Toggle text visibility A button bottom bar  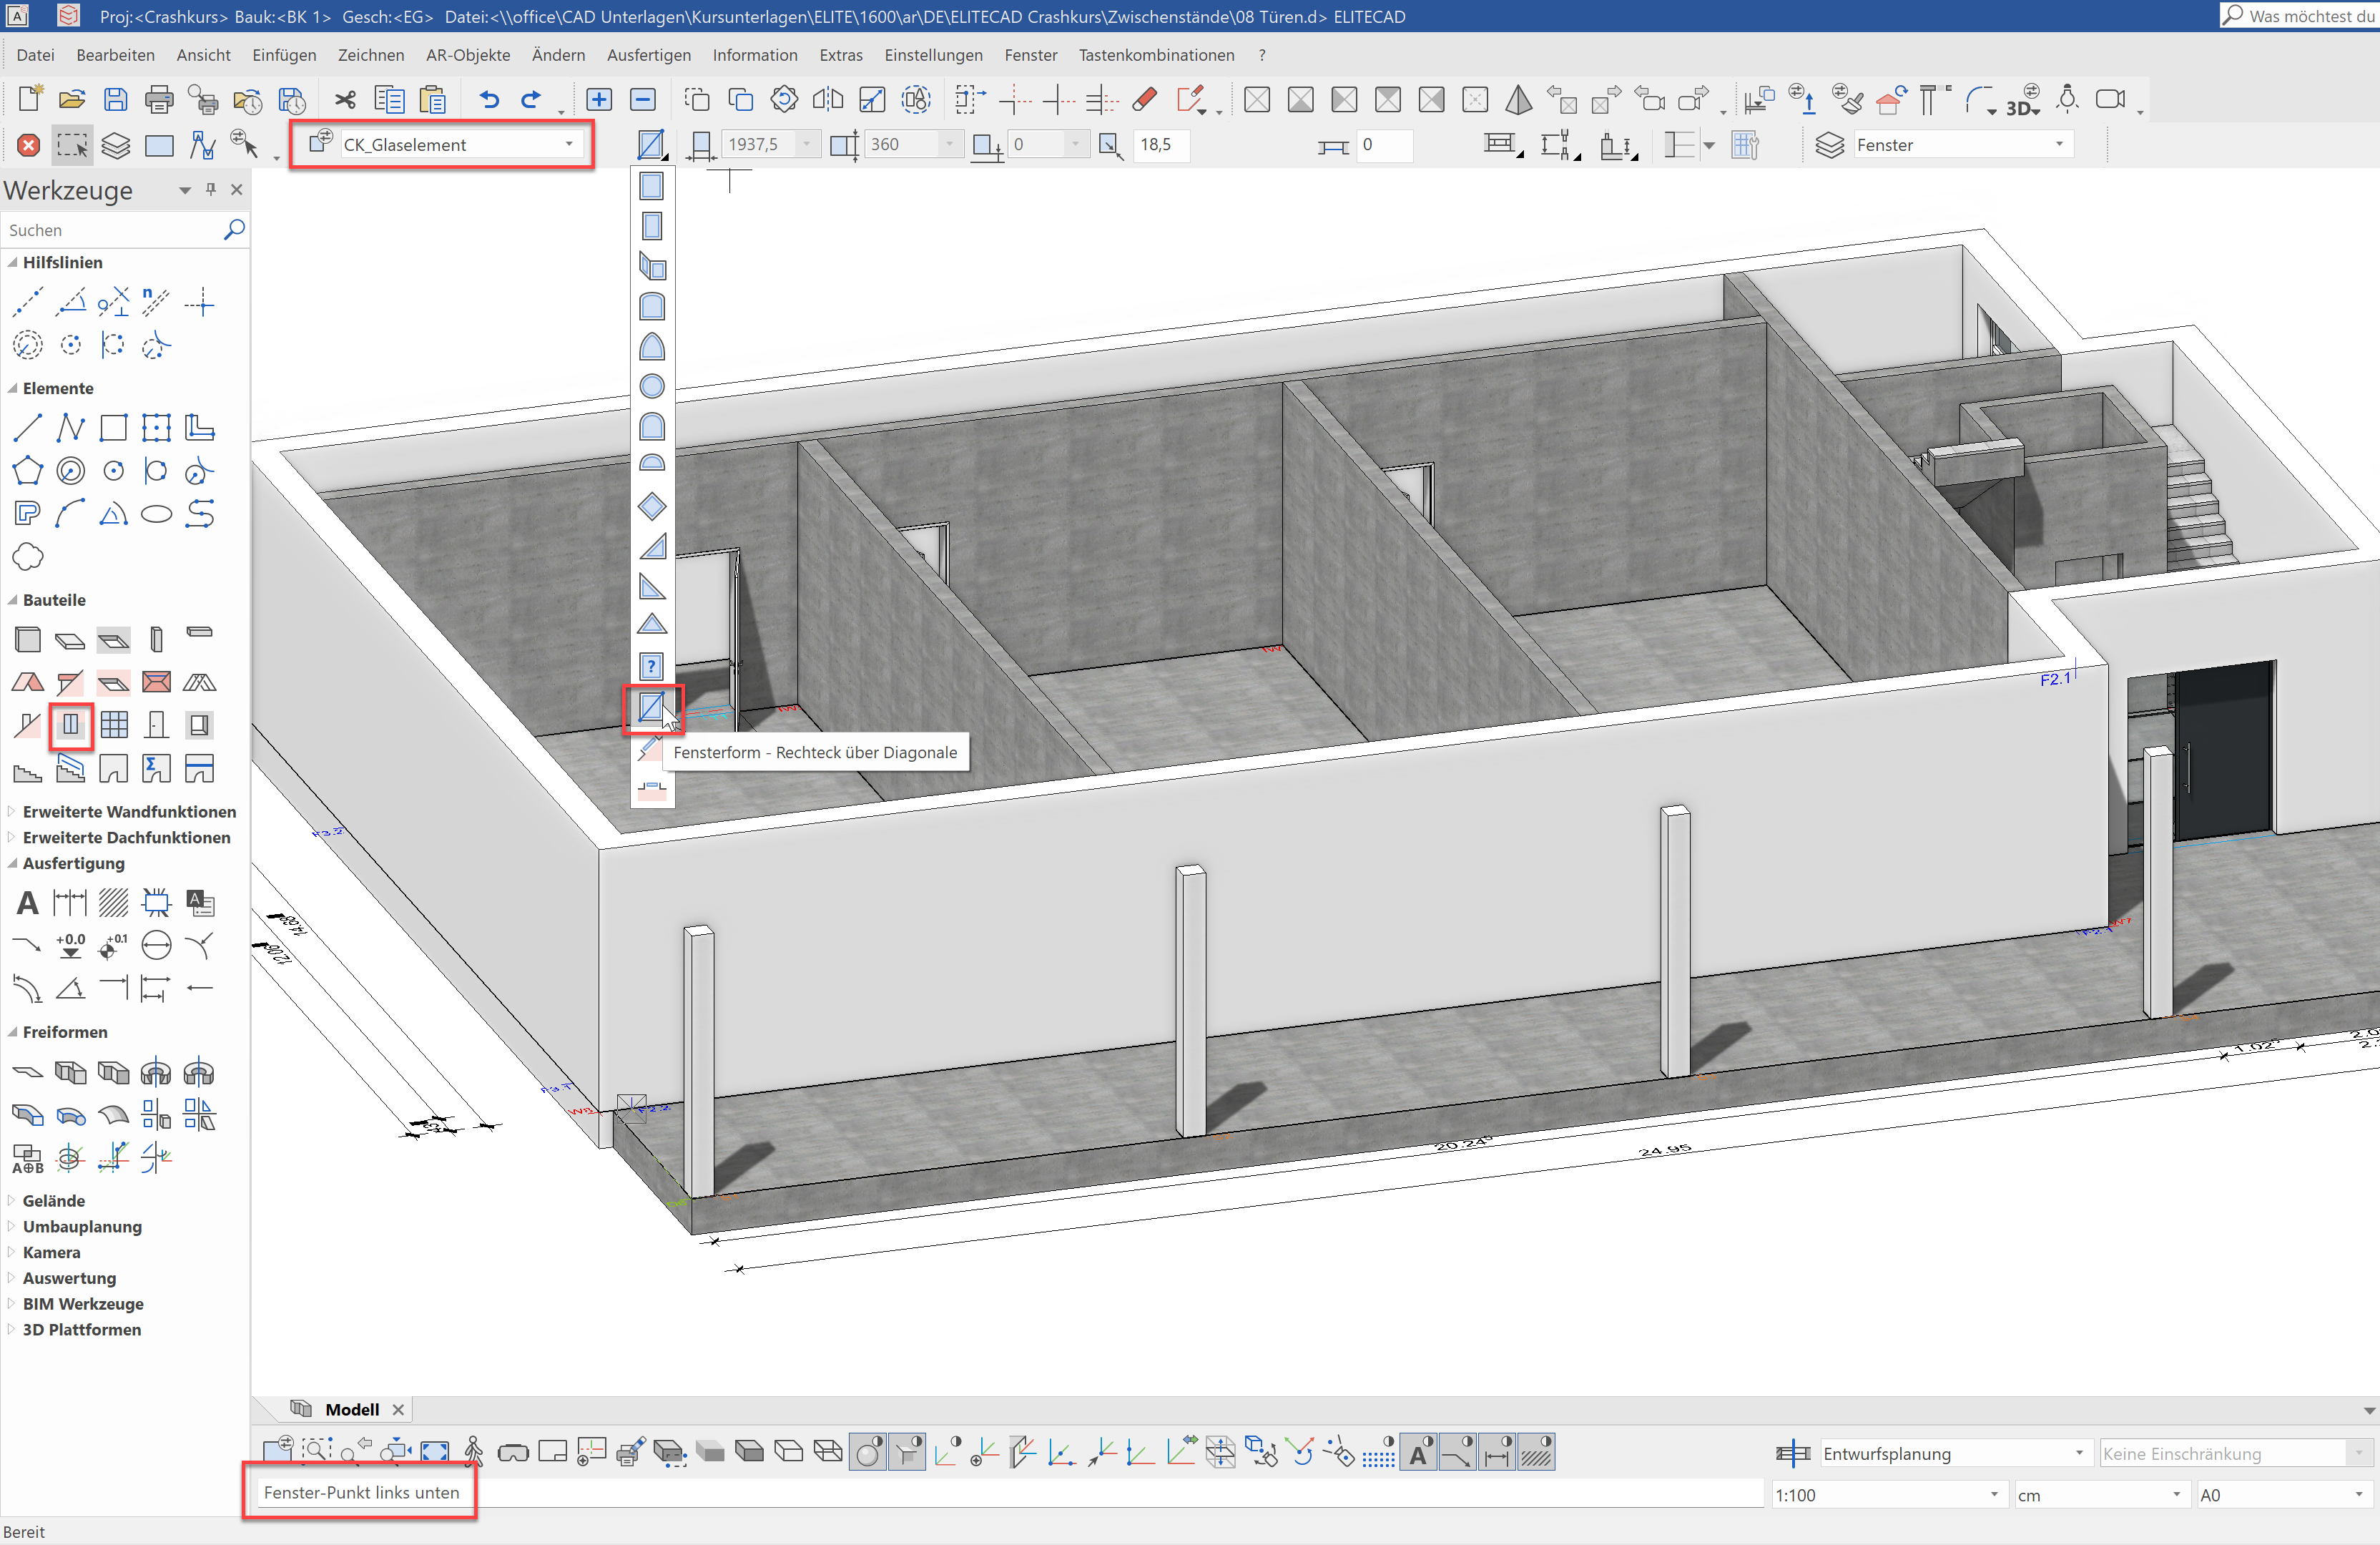click(1418, 1452)
